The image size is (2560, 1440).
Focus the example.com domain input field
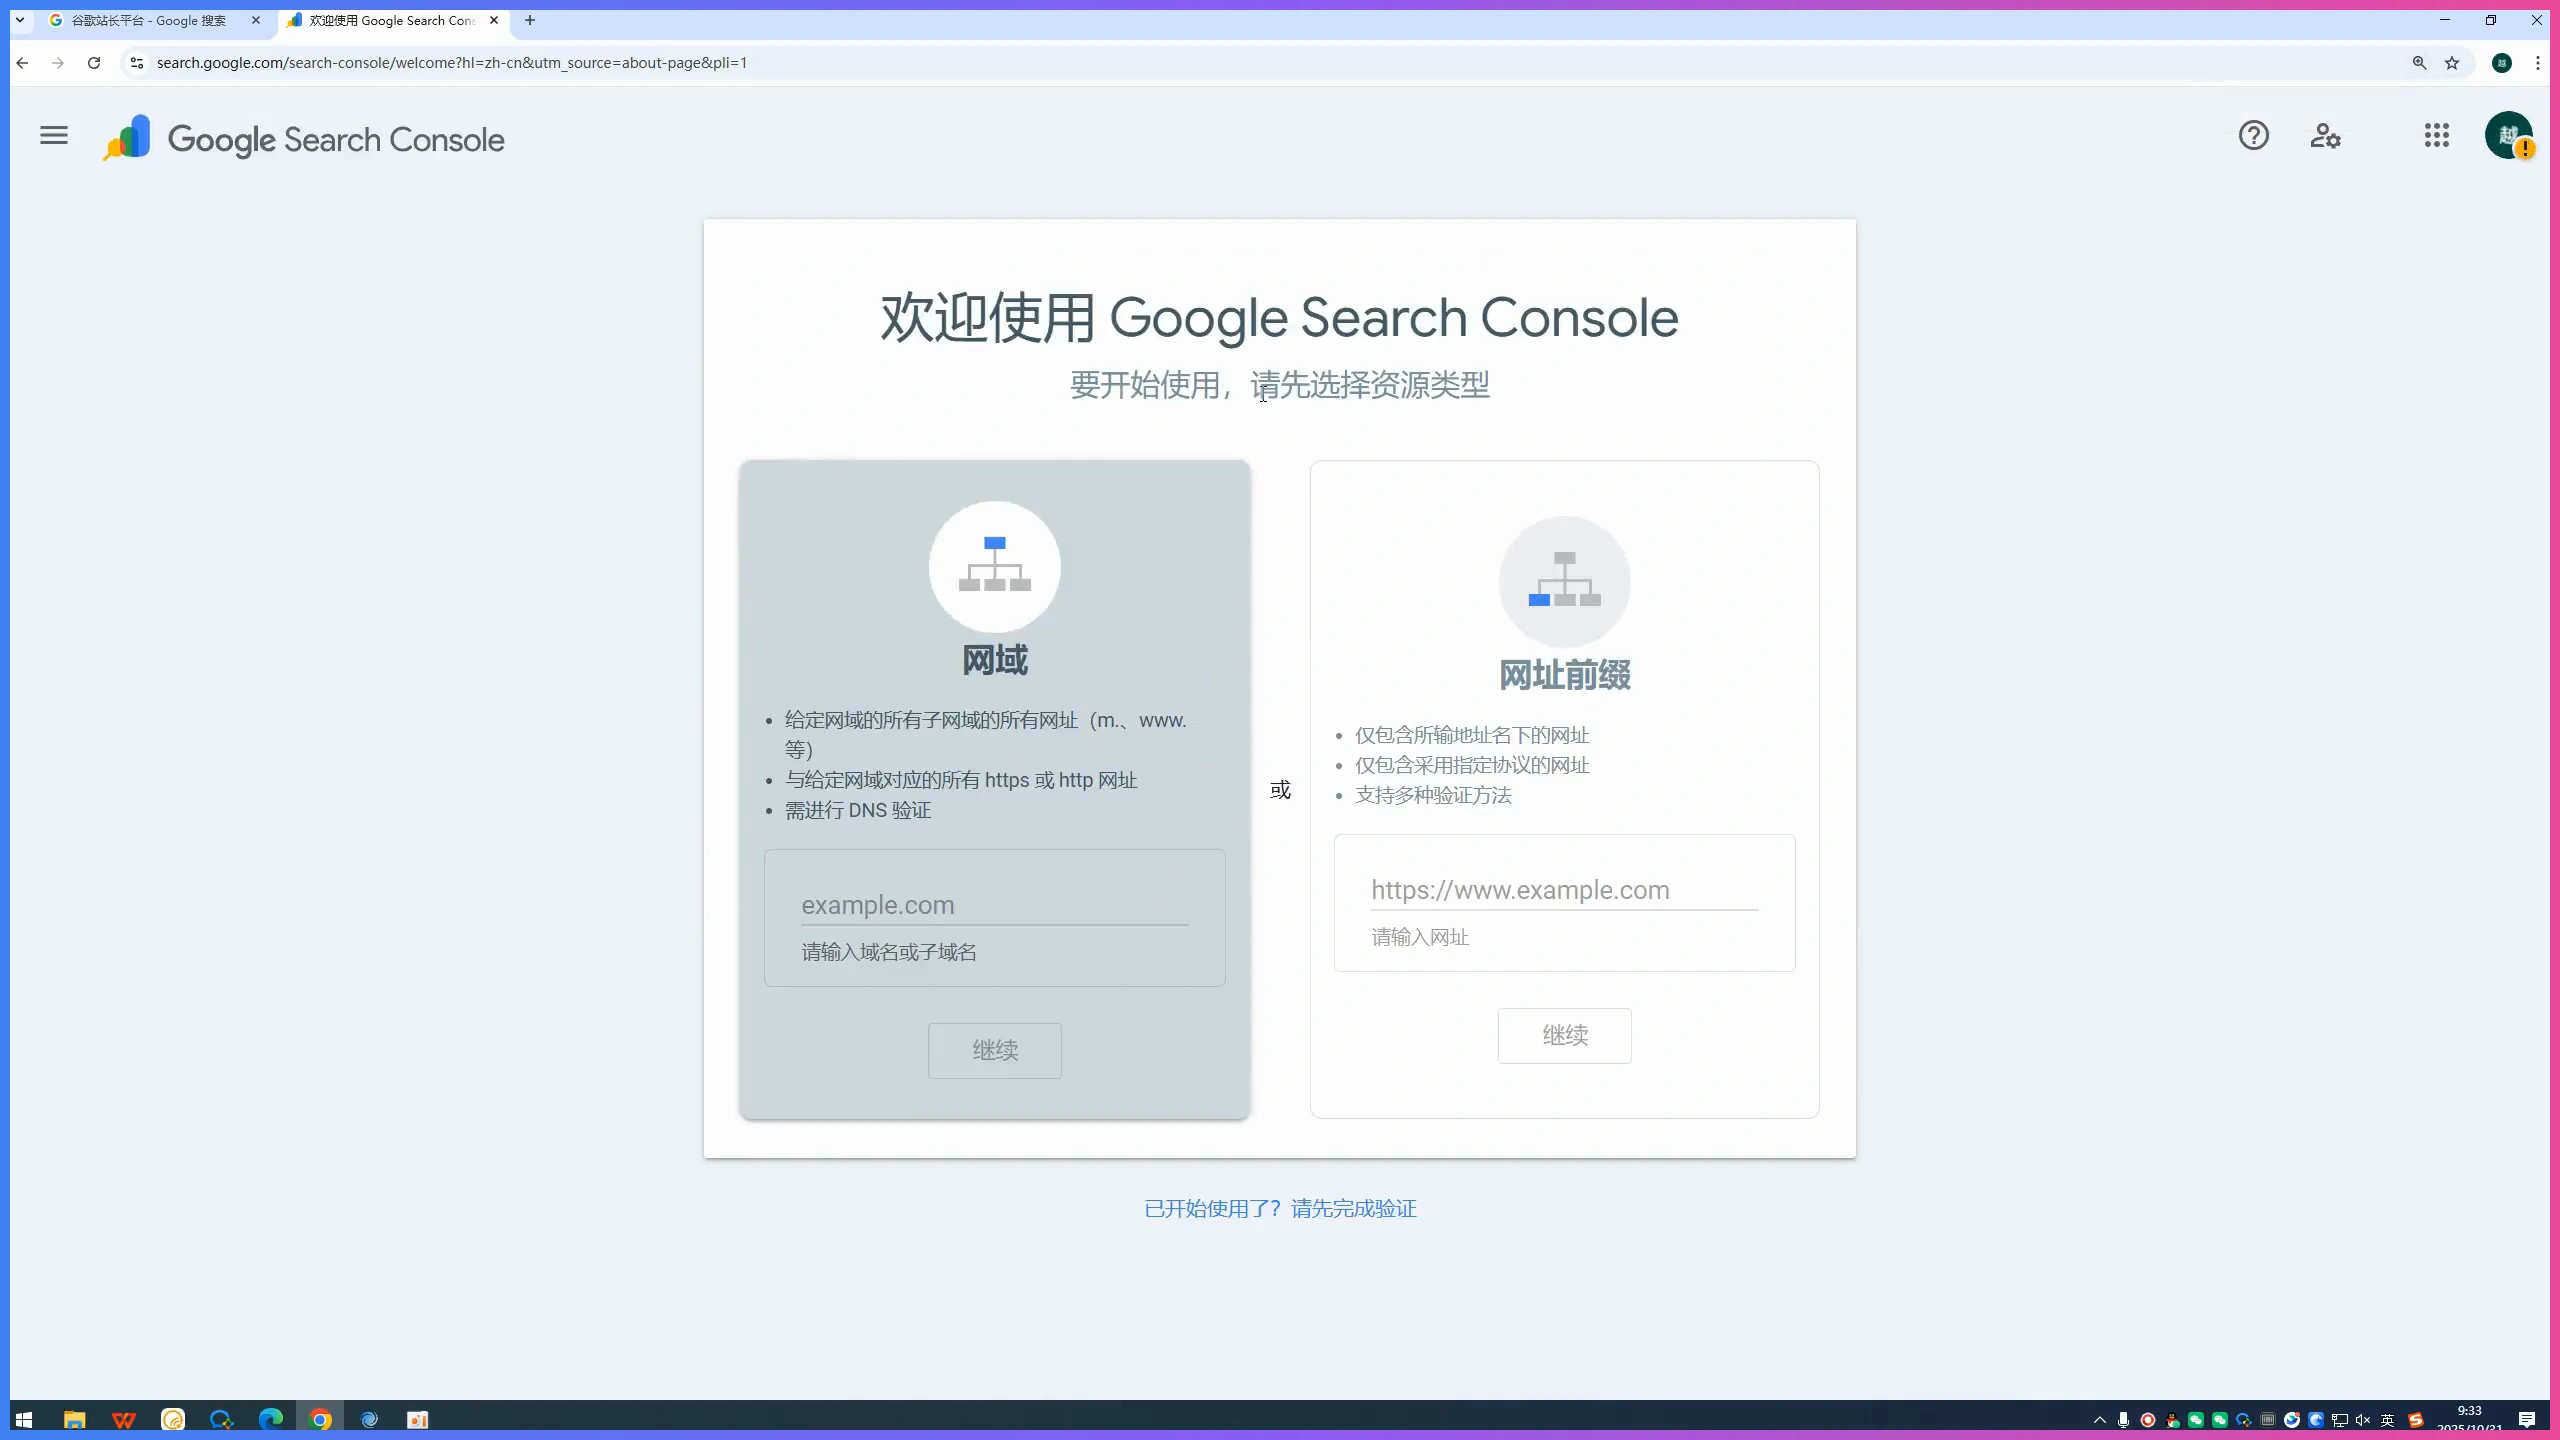[x=994, y=905]
